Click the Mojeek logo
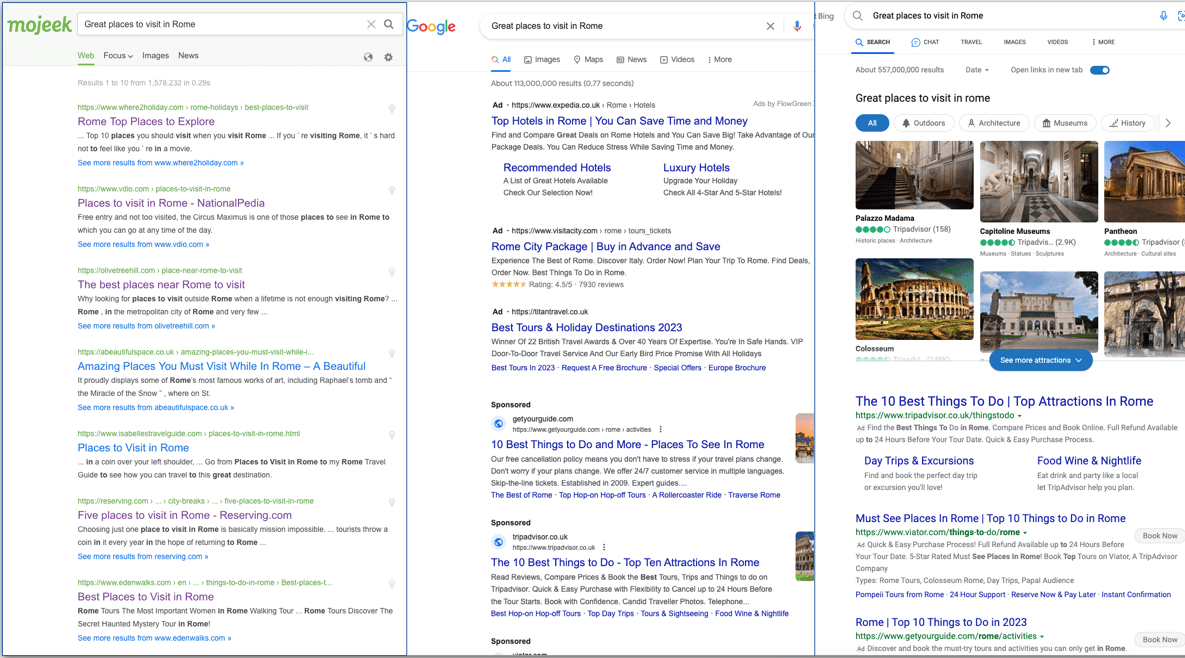The image size is (1185, 658). [39, 25]
